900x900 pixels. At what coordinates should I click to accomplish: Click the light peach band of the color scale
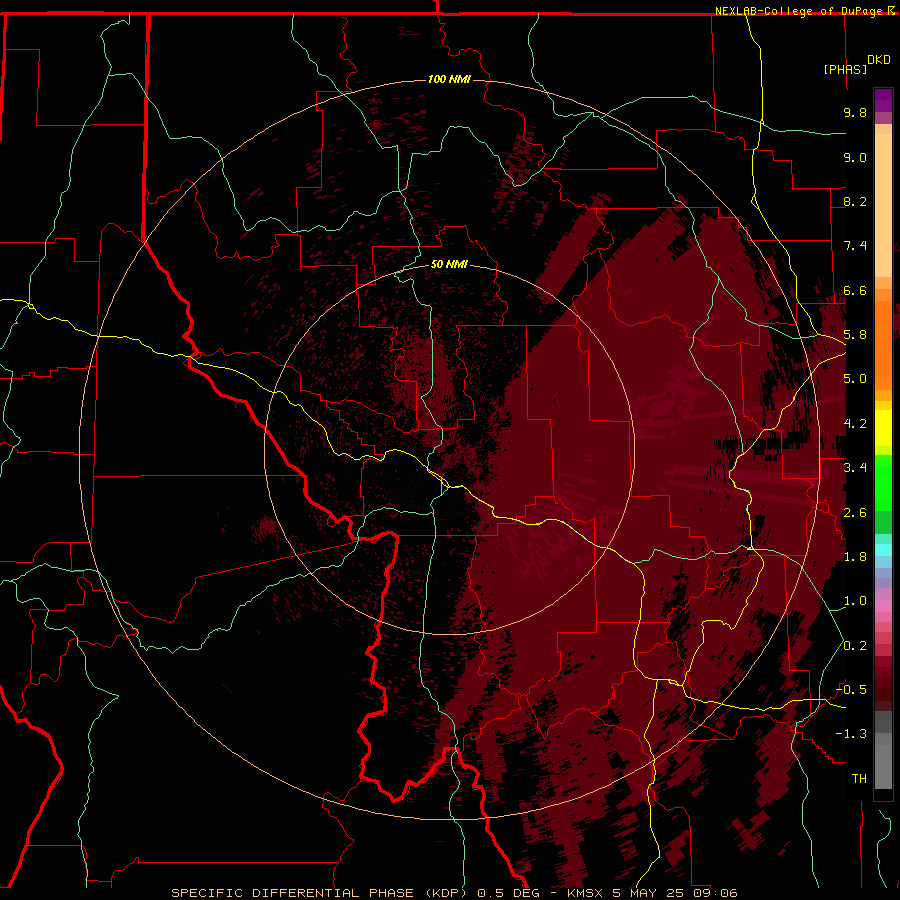tap(883, 205)
